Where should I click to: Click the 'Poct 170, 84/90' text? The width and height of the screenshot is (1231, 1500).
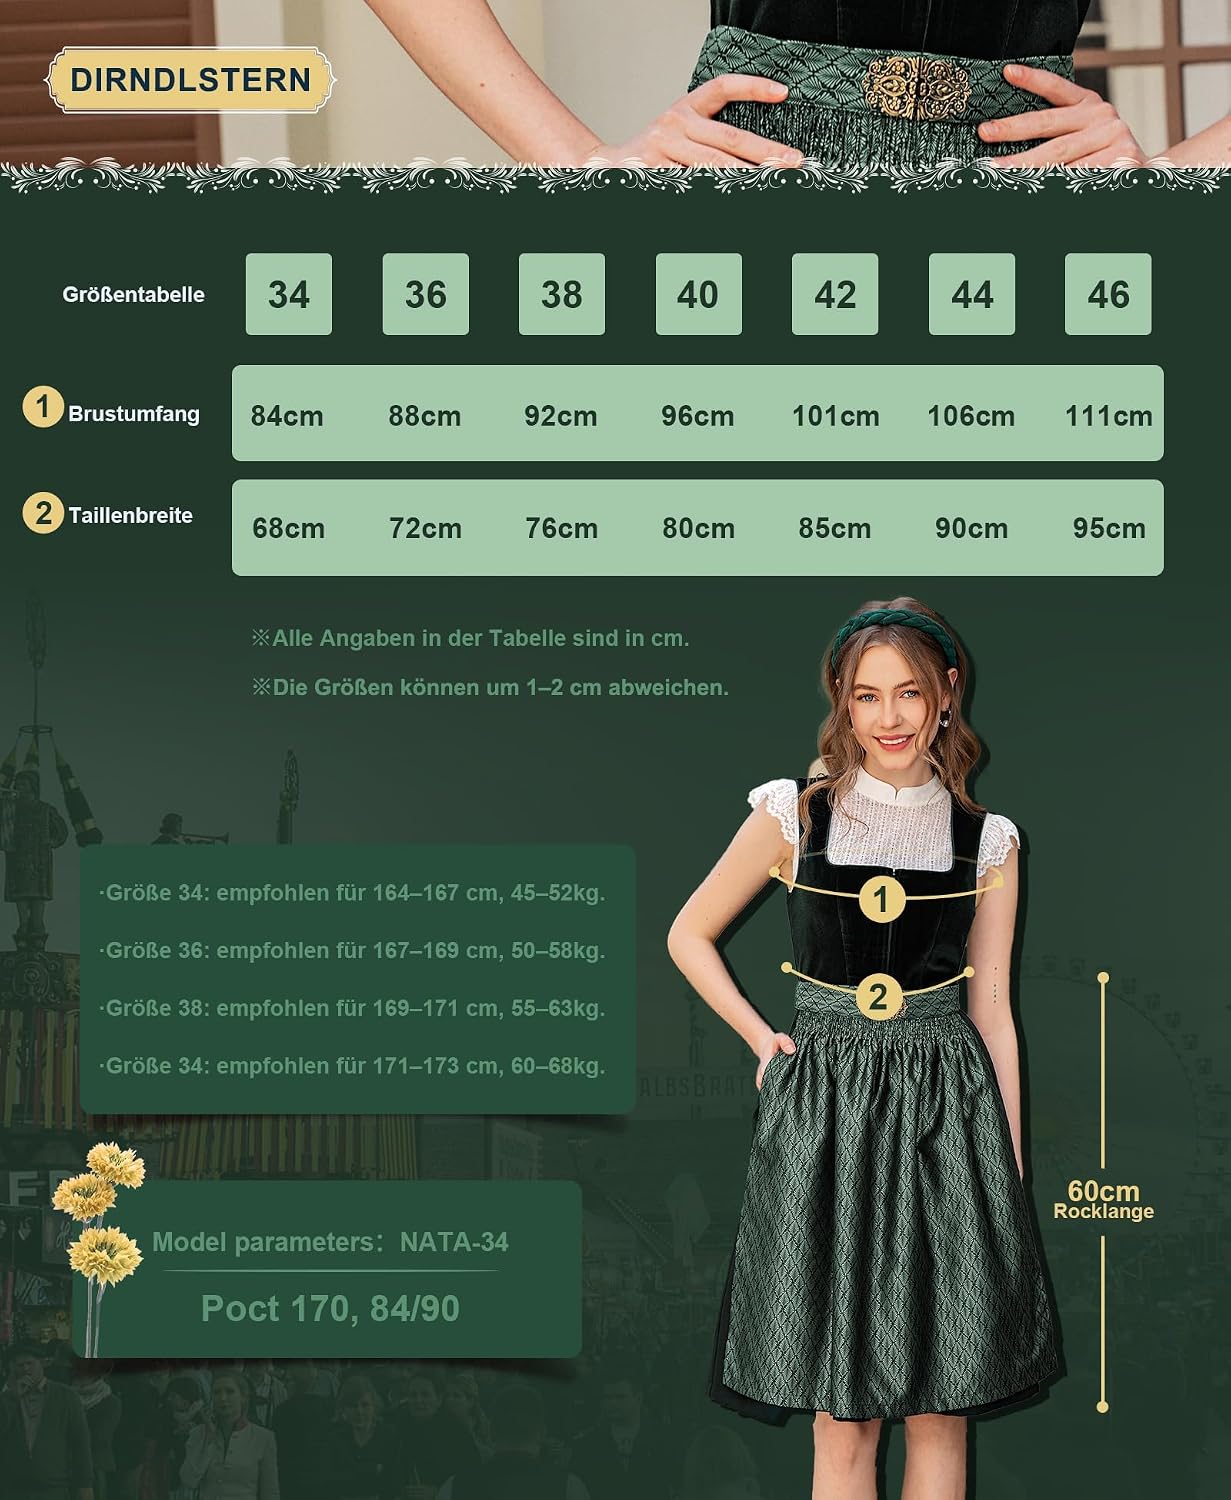click(330, 1308)
